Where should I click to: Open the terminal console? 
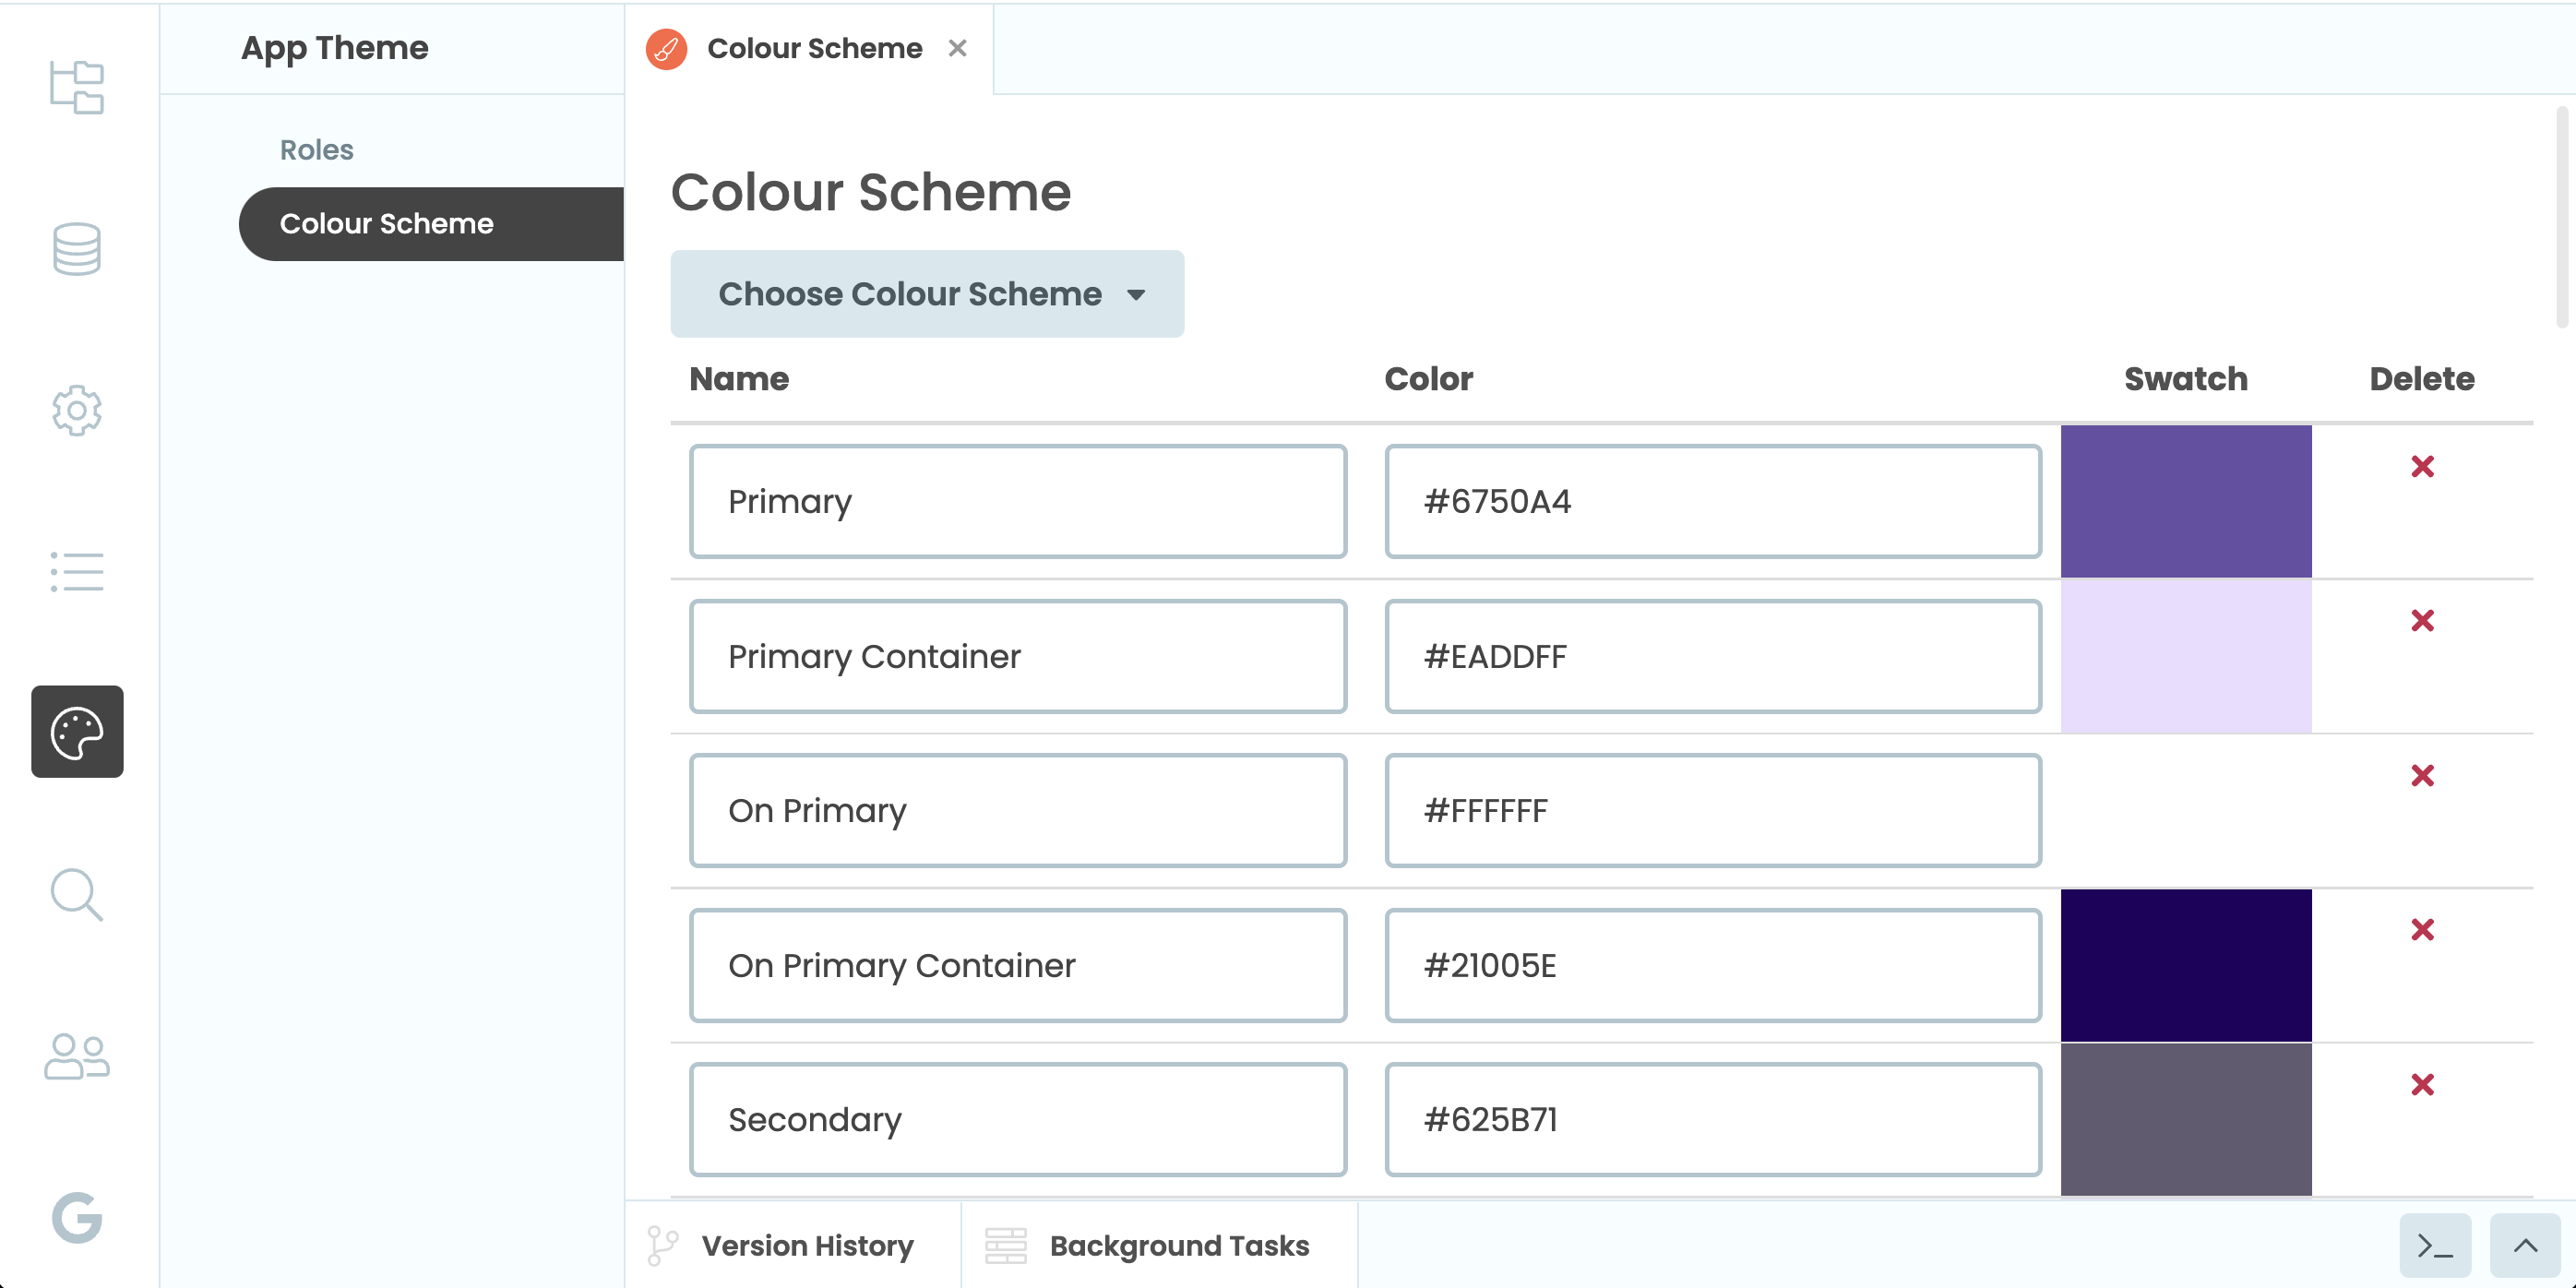click(x=2434, y=1245)
